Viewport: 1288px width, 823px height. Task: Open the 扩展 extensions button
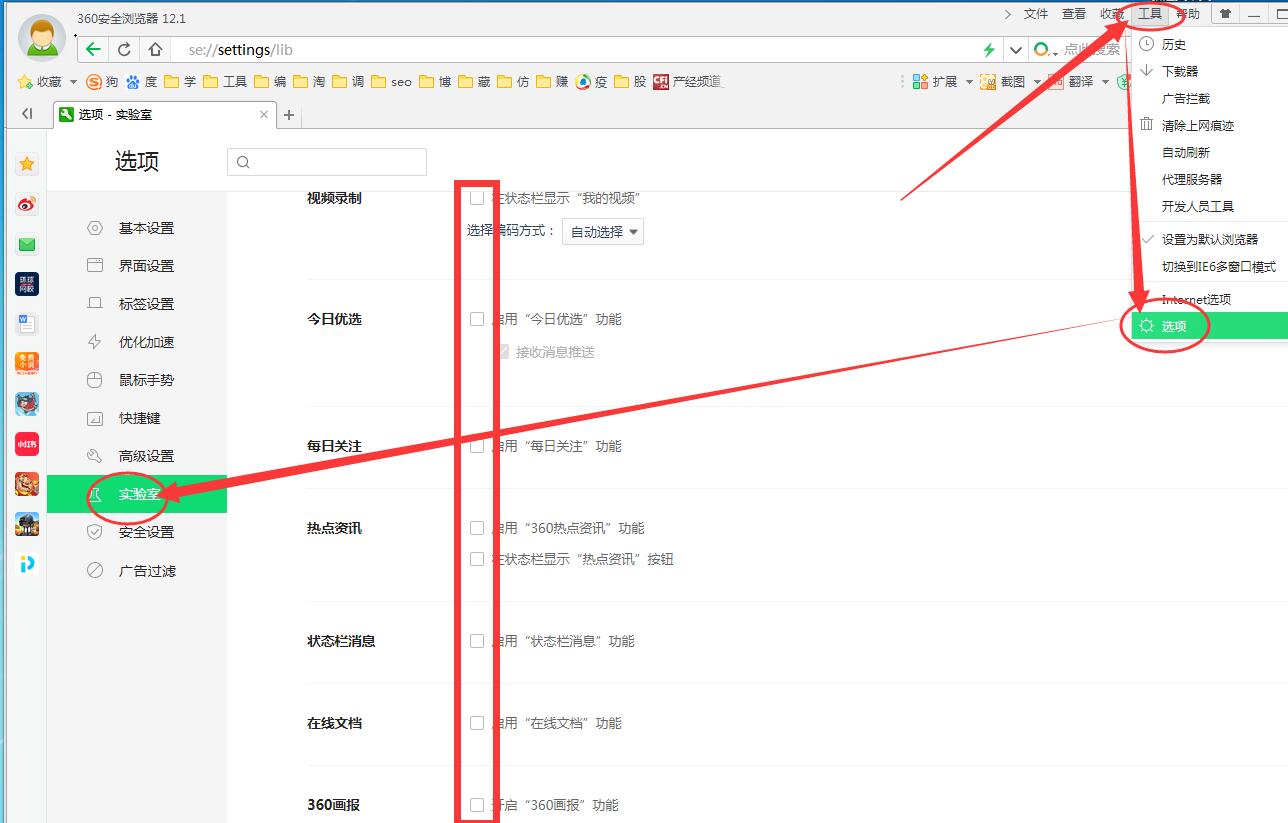(x=935, y=82)
